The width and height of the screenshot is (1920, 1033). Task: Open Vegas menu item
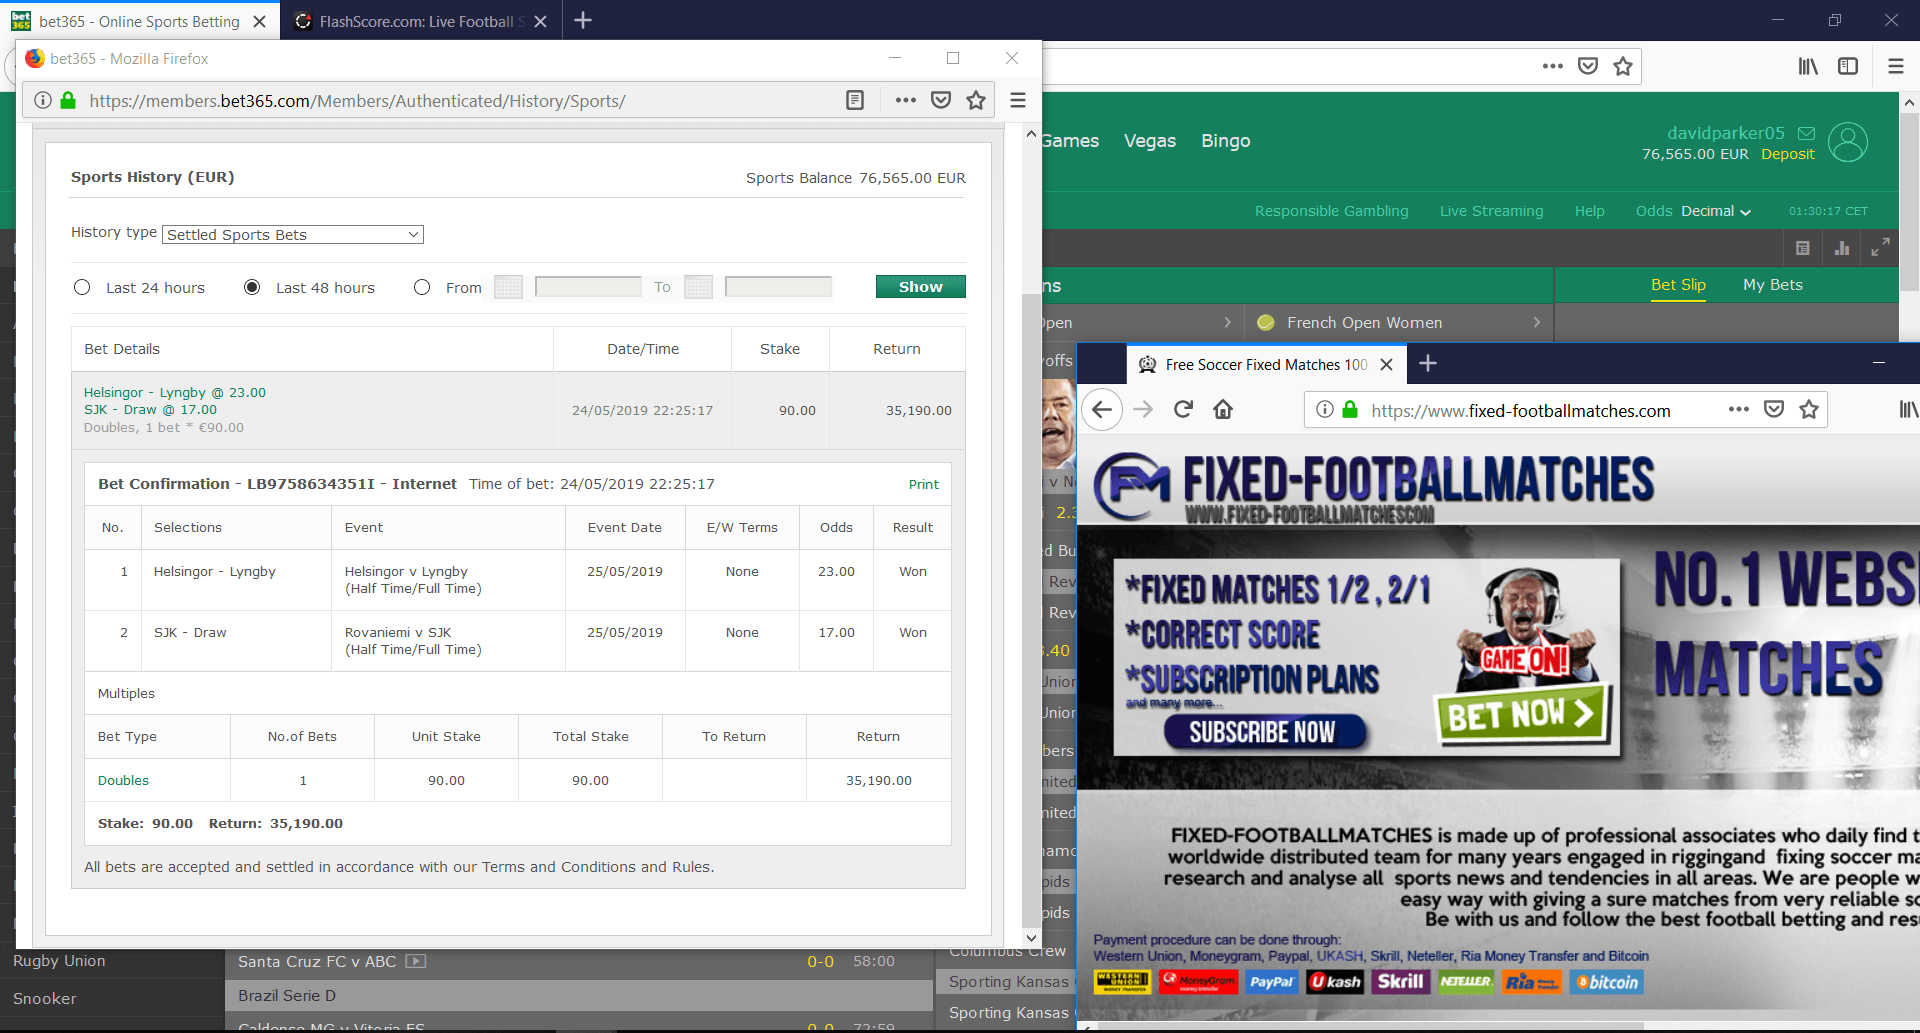click(x=1150, y=141)
